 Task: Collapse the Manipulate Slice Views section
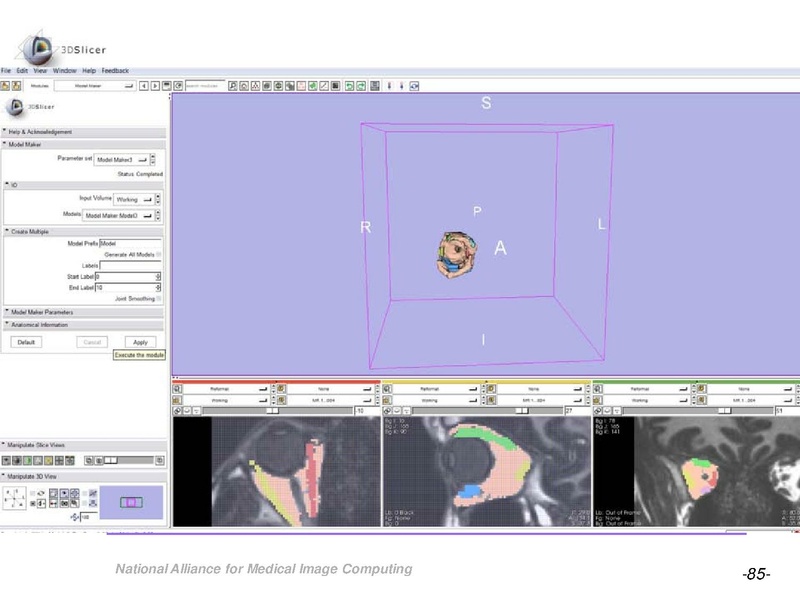click(x=84, y=445)
